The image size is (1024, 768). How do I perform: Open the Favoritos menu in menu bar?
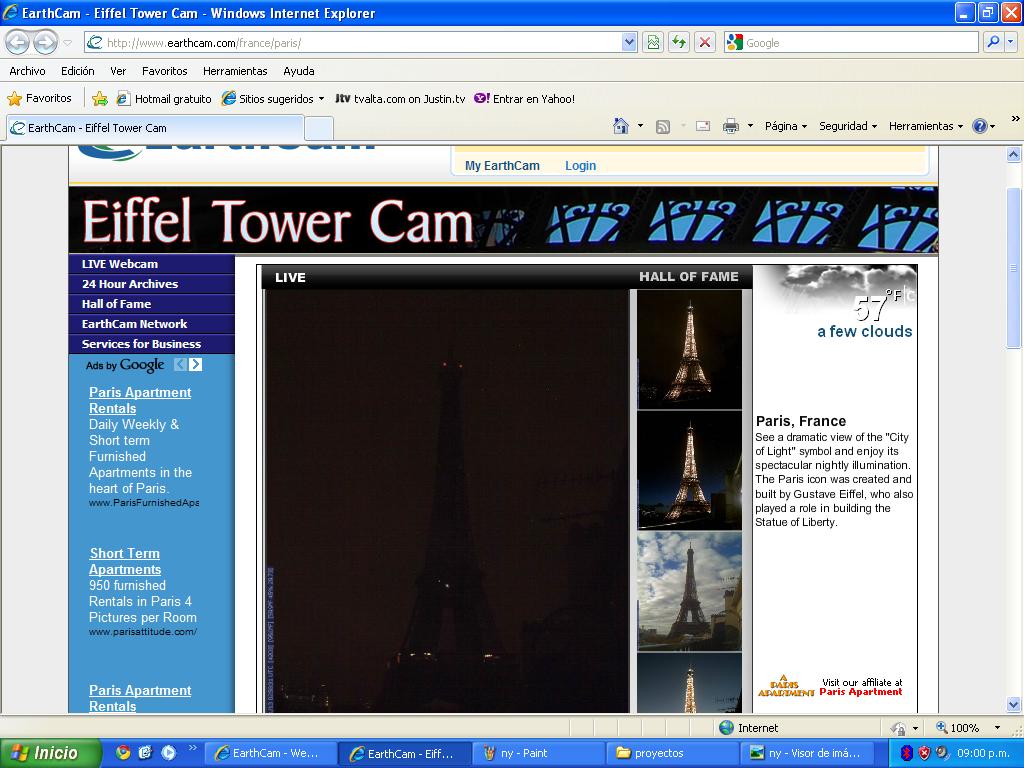coord(165,71)
